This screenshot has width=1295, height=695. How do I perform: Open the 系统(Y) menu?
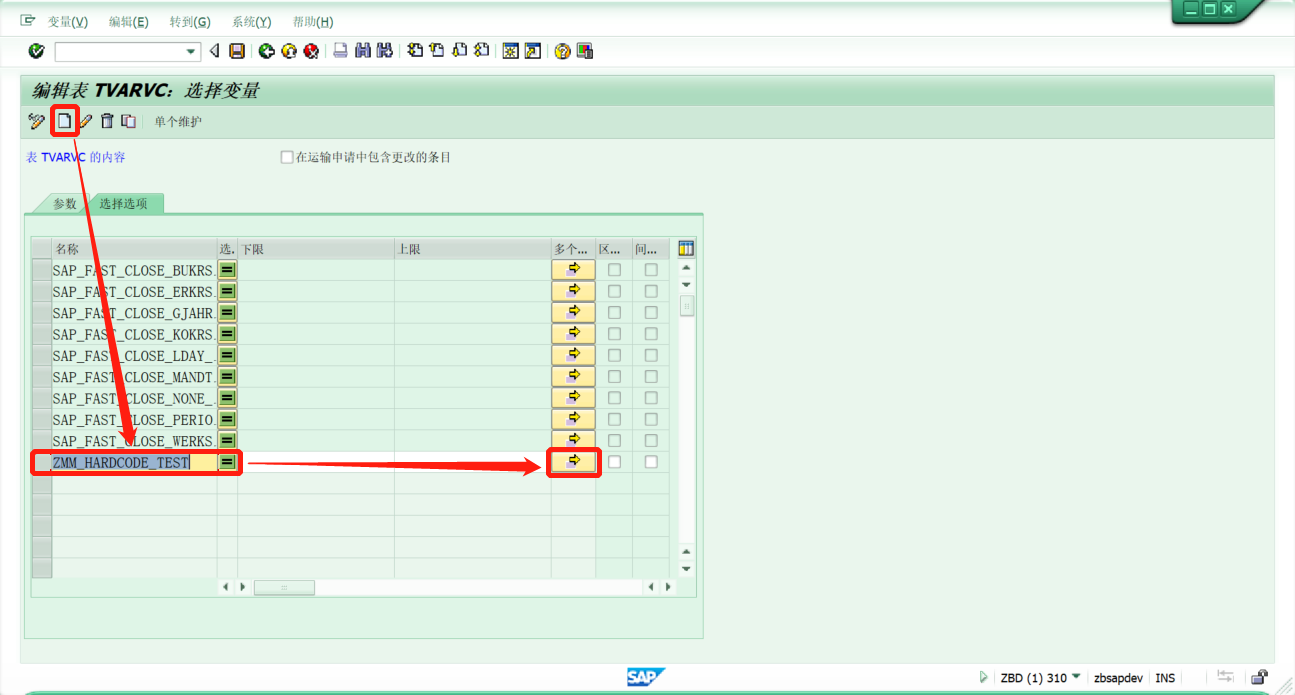(x=250, y=21)
